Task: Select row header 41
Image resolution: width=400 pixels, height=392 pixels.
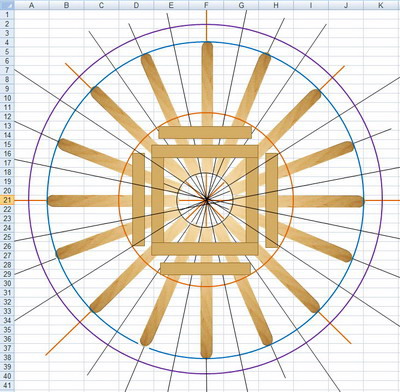Action: pyautogui.click(x=7, y=386)
